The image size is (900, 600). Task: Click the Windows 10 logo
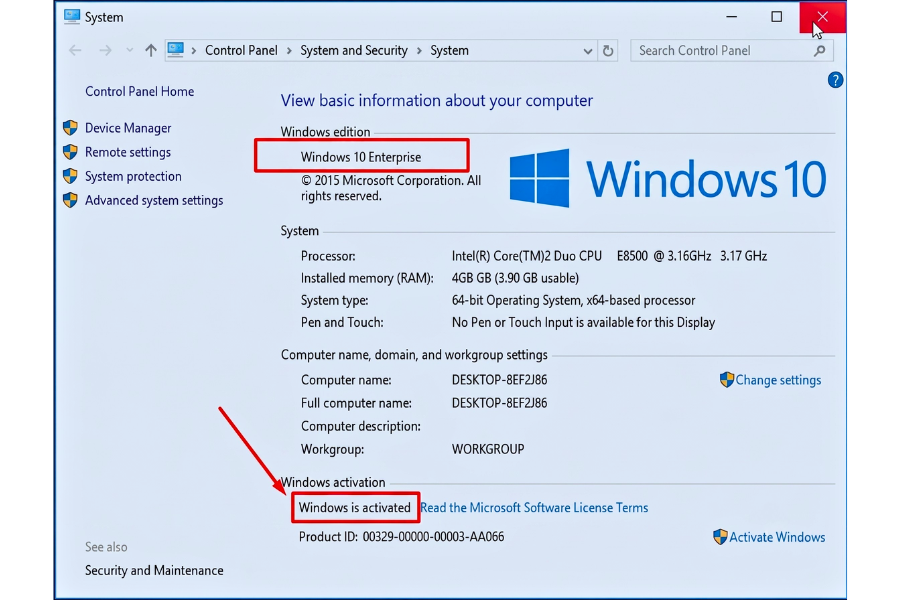coord(668,179)
